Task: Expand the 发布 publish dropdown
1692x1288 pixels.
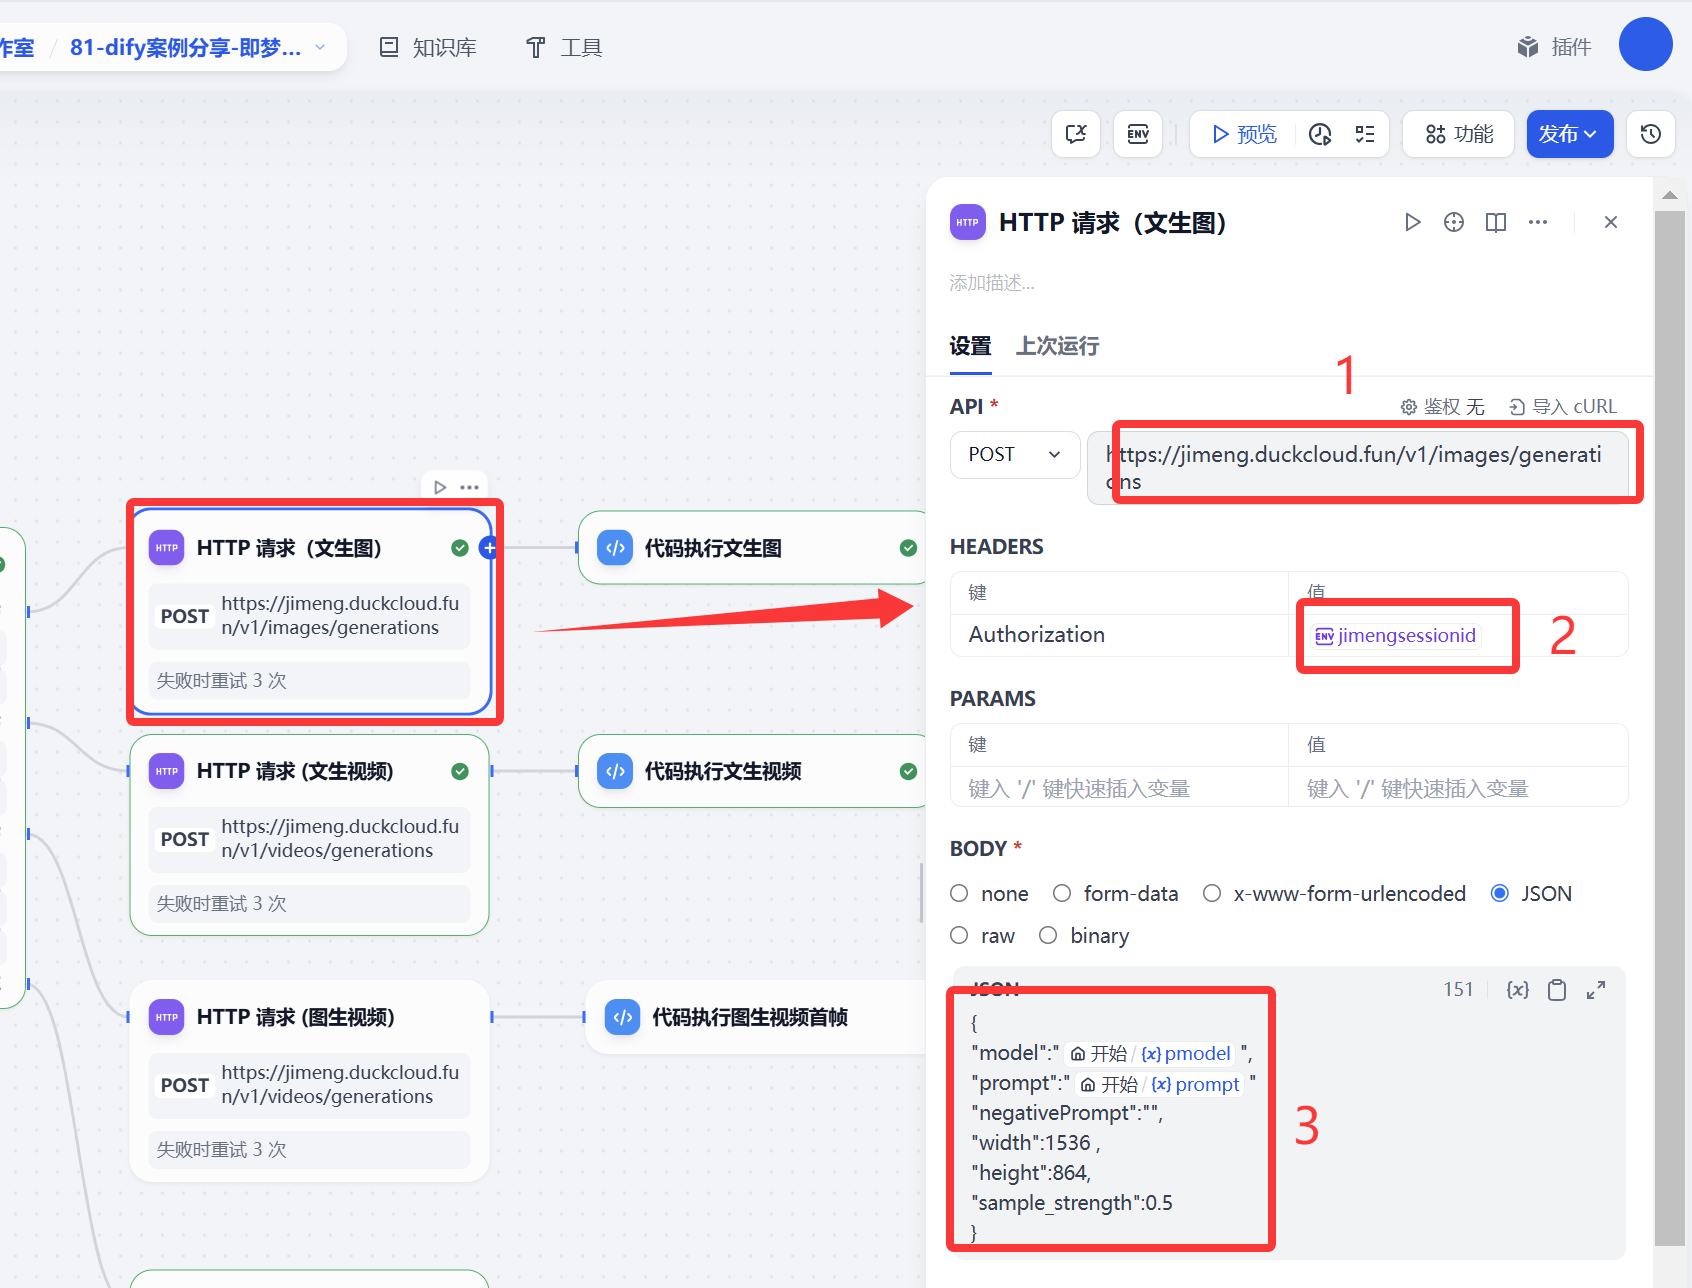Action: 1570,134
